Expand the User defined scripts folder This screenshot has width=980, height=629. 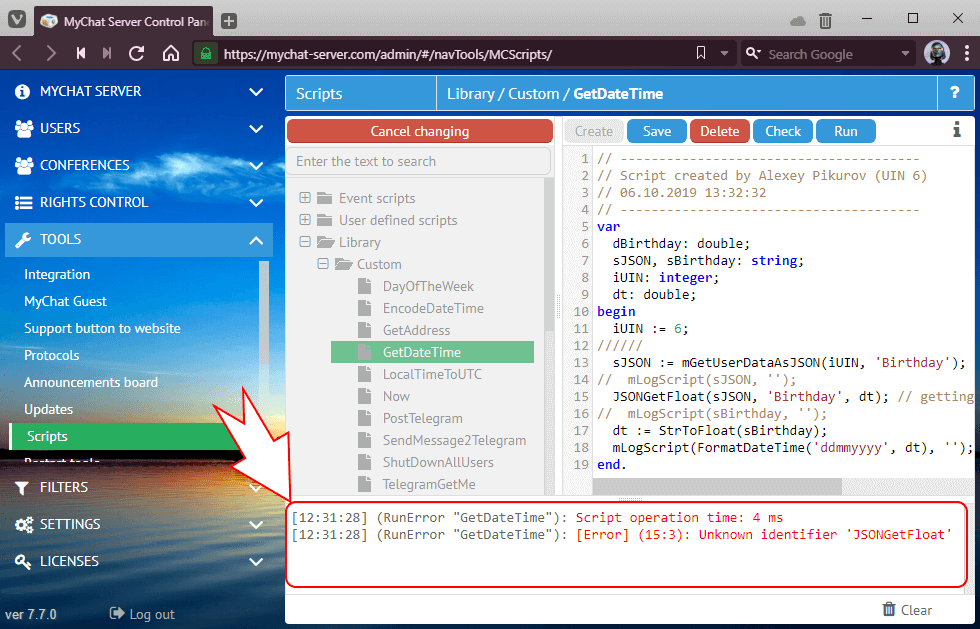click(305, 220)
